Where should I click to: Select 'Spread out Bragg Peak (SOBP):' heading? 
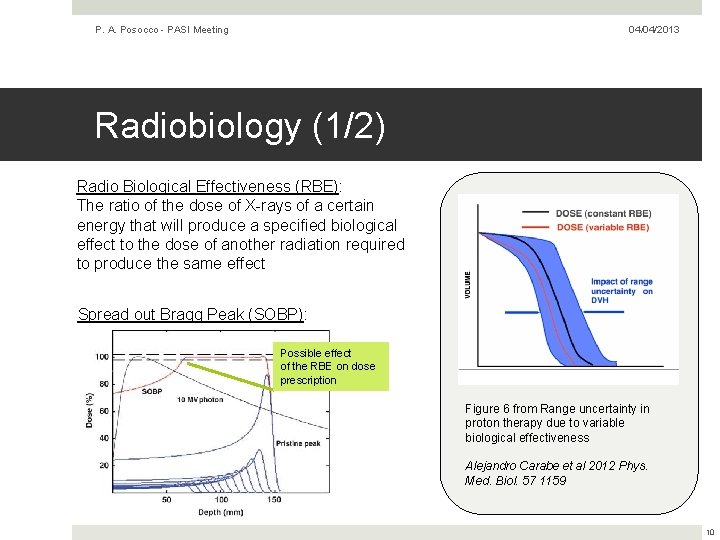pyautogui.click(x=192, y=315)
